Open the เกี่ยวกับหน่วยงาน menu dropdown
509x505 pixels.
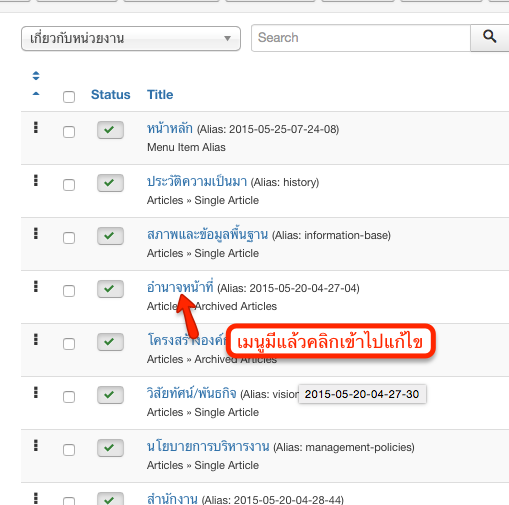(131, 39)
